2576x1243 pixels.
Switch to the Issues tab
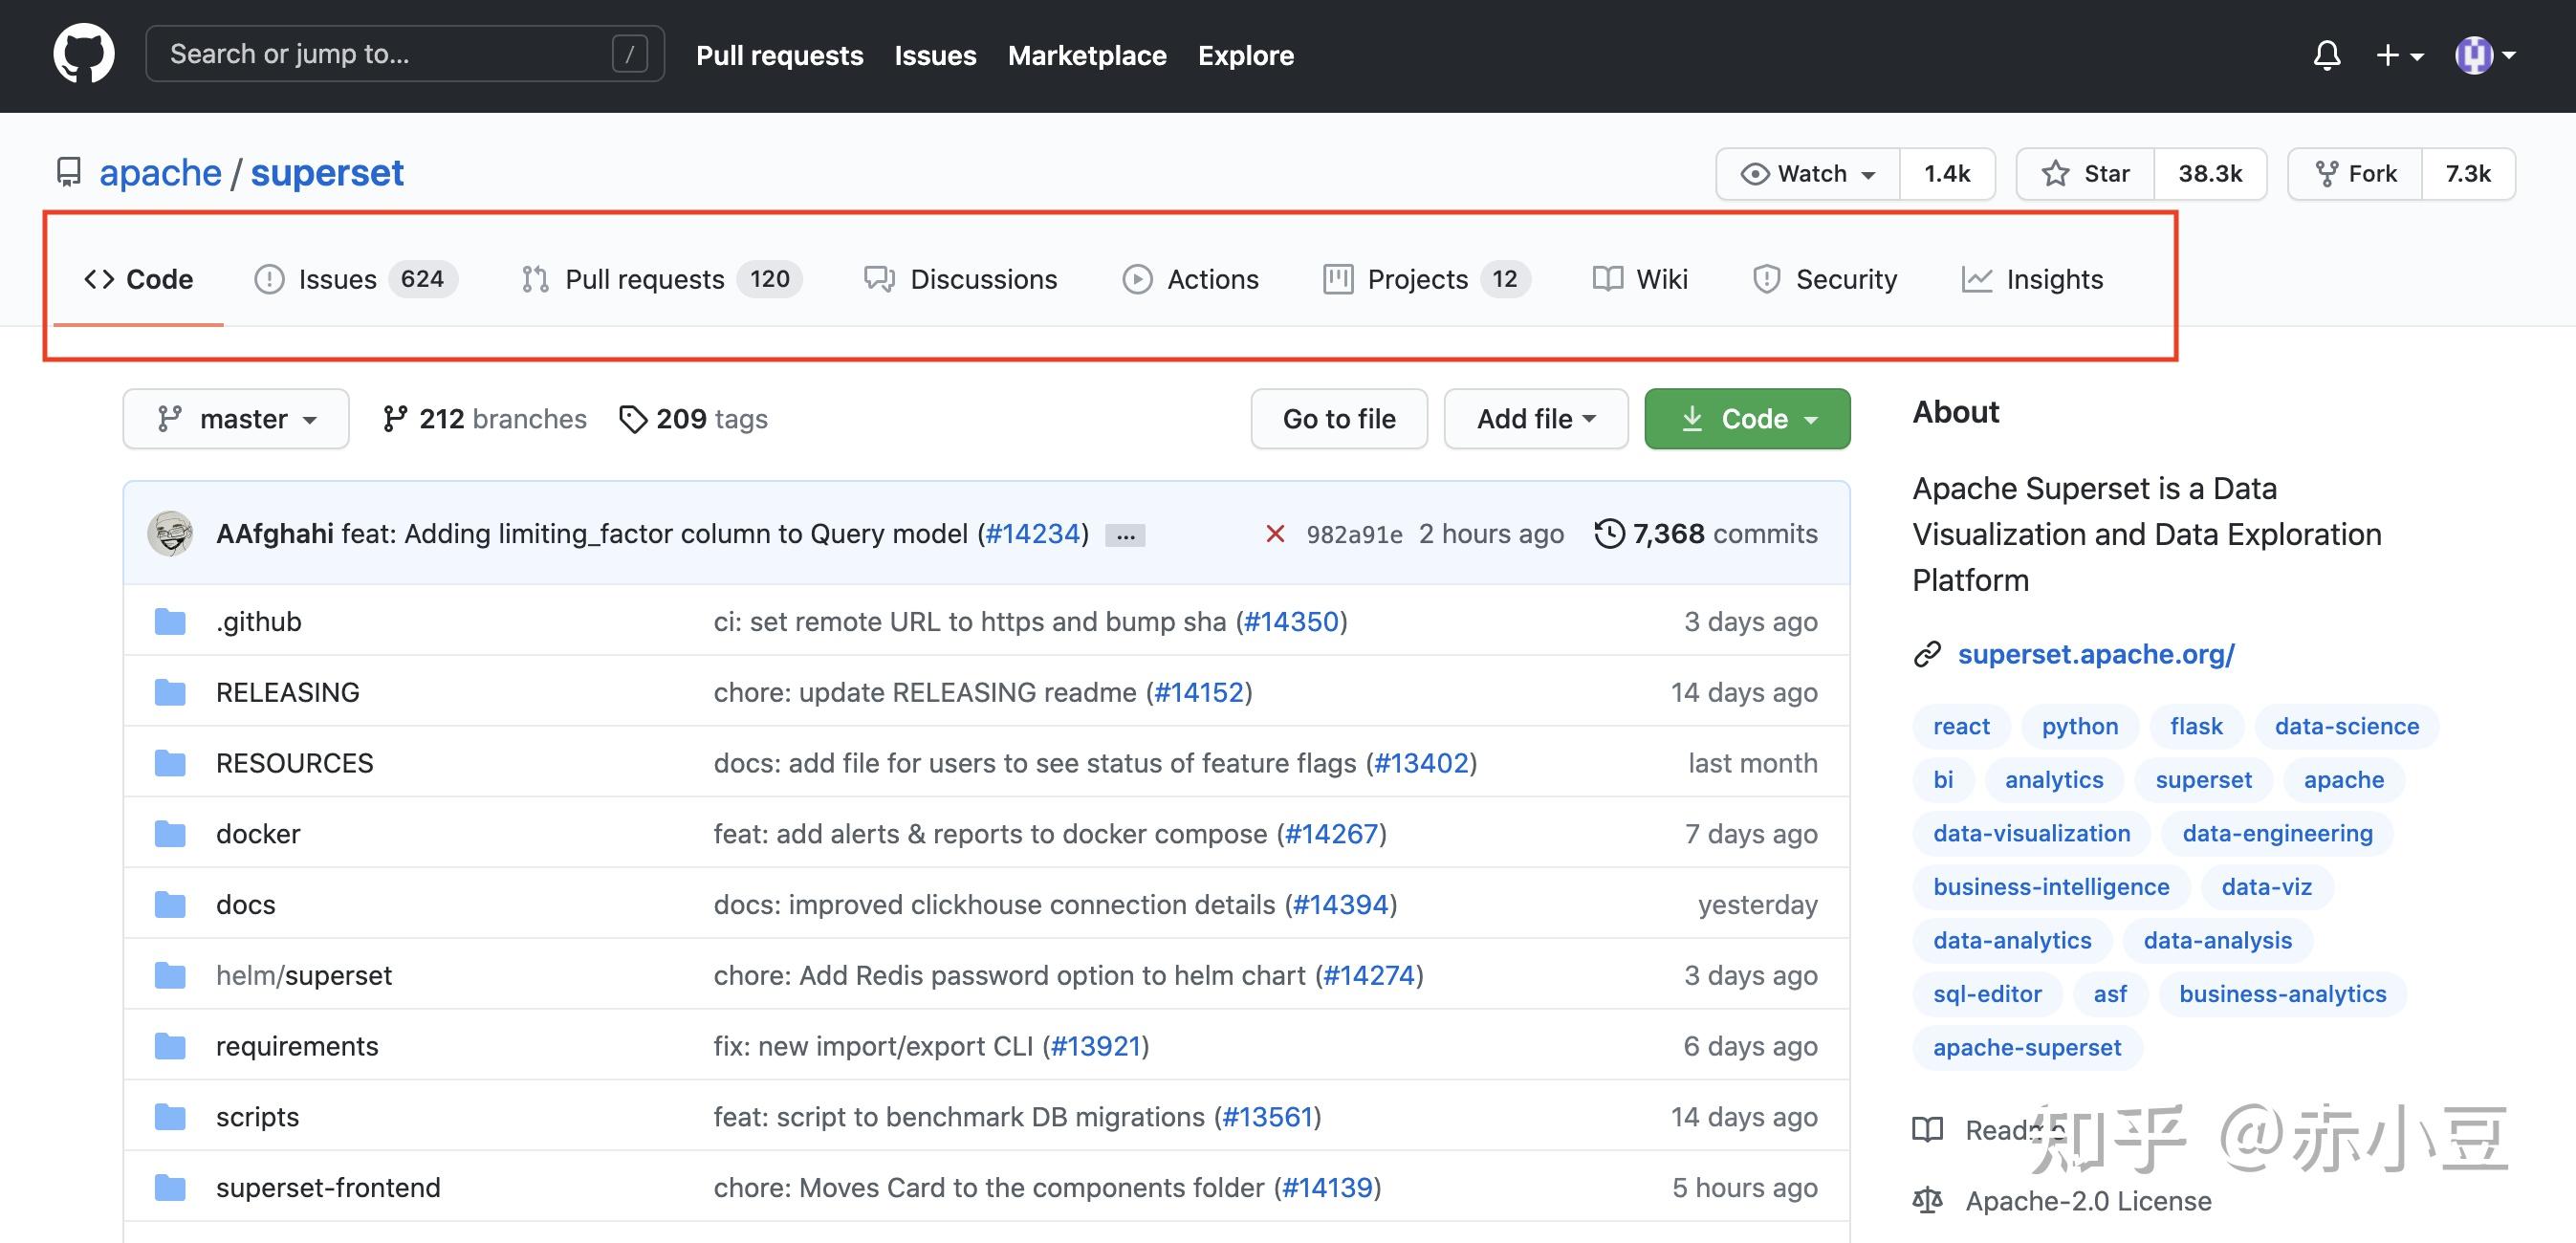click(355, 279)
